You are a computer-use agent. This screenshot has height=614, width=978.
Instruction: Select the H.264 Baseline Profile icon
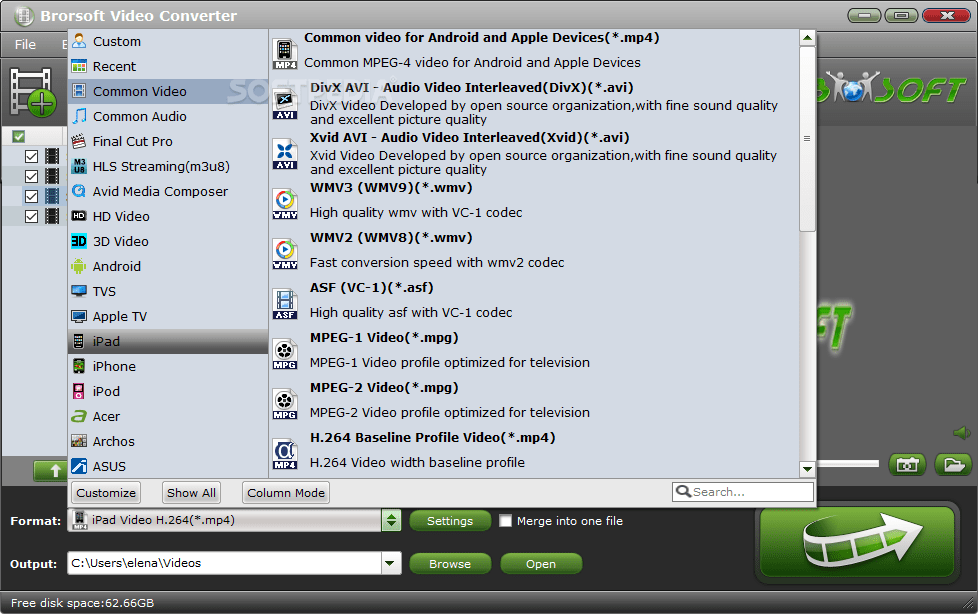click(x=285, y=454)
